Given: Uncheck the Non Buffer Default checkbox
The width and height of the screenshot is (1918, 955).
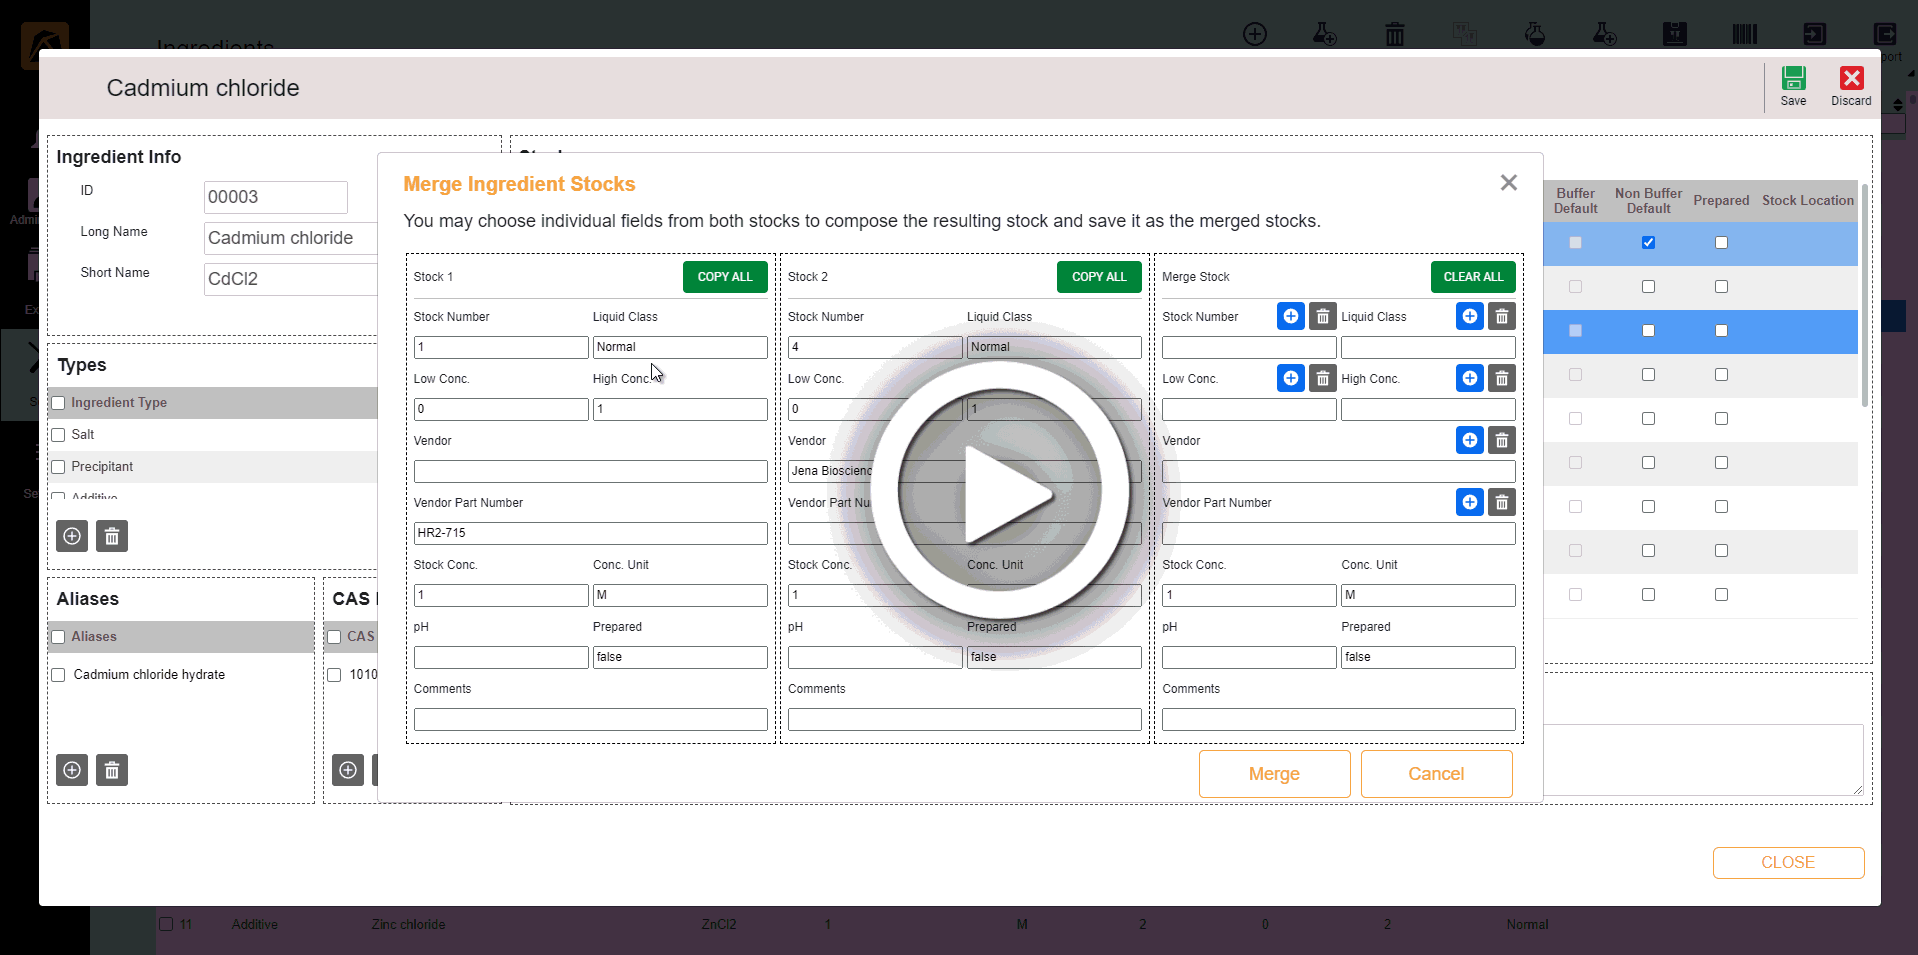Looking at the screenshot, I should coord(1648,243).
